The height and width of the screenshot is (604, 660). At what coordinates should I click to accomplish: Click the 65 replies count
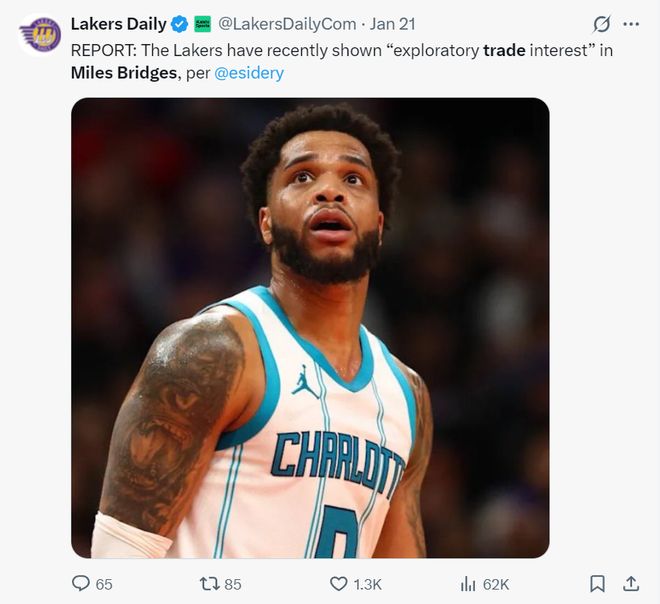(104, 584)
